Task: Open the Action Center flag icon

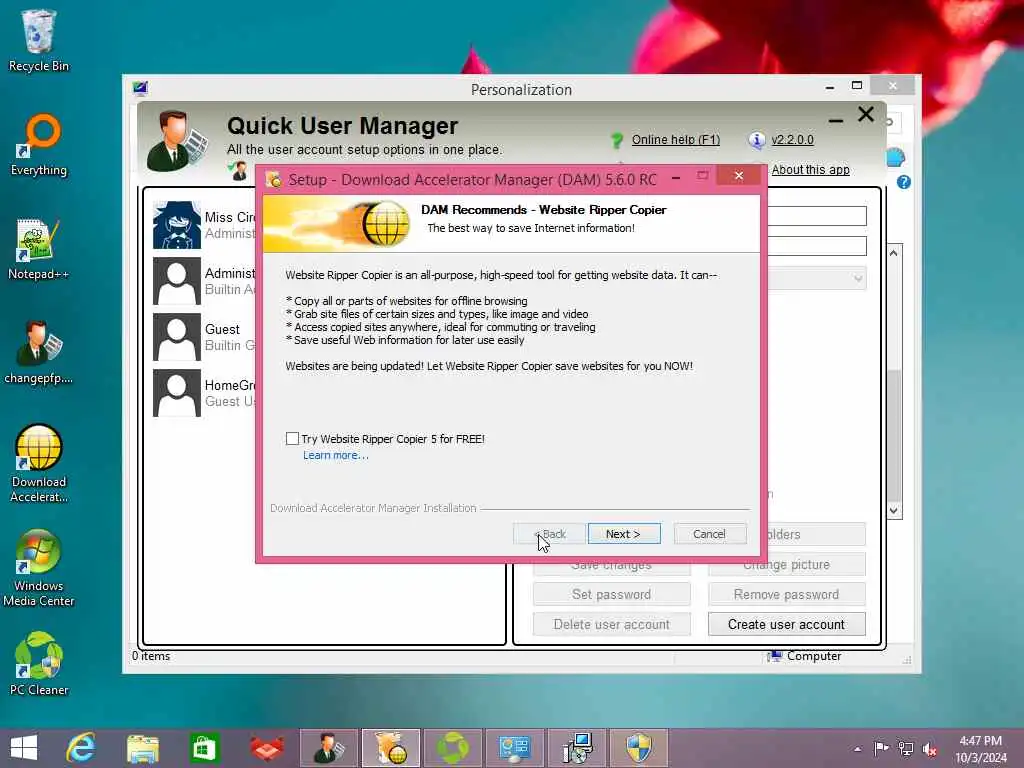Action: (881, 748)
